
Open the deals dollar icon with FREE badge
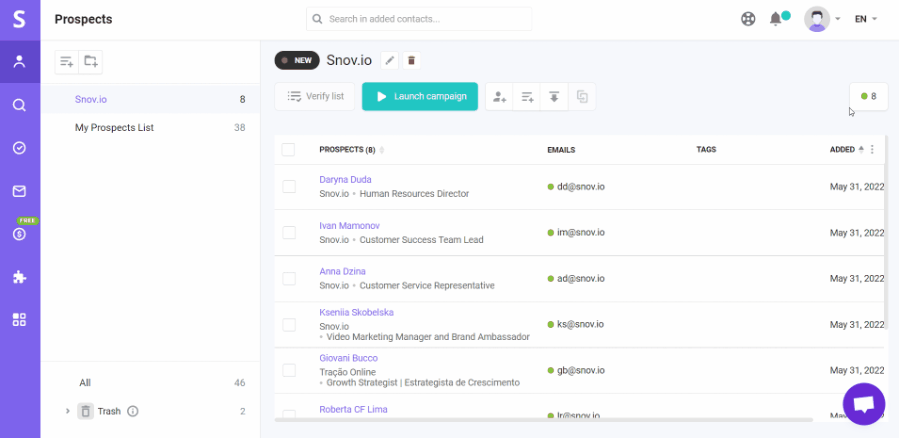[x=19, y=234]
